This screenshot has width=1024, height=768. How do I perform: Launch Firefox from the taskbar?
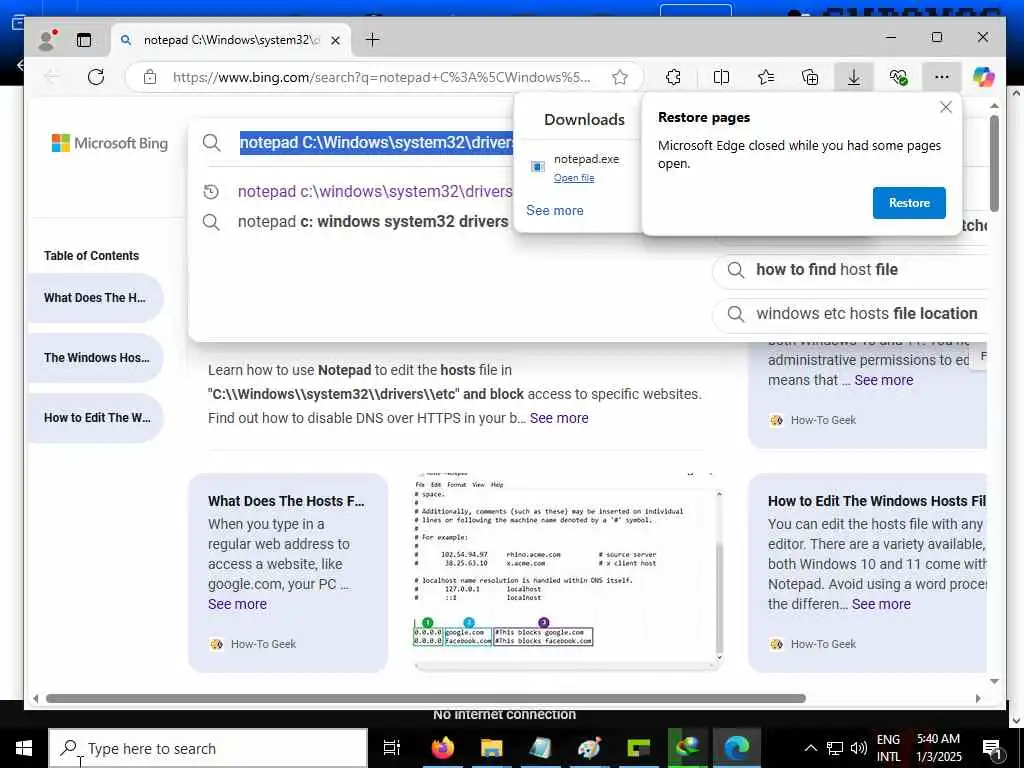point(442,748)
